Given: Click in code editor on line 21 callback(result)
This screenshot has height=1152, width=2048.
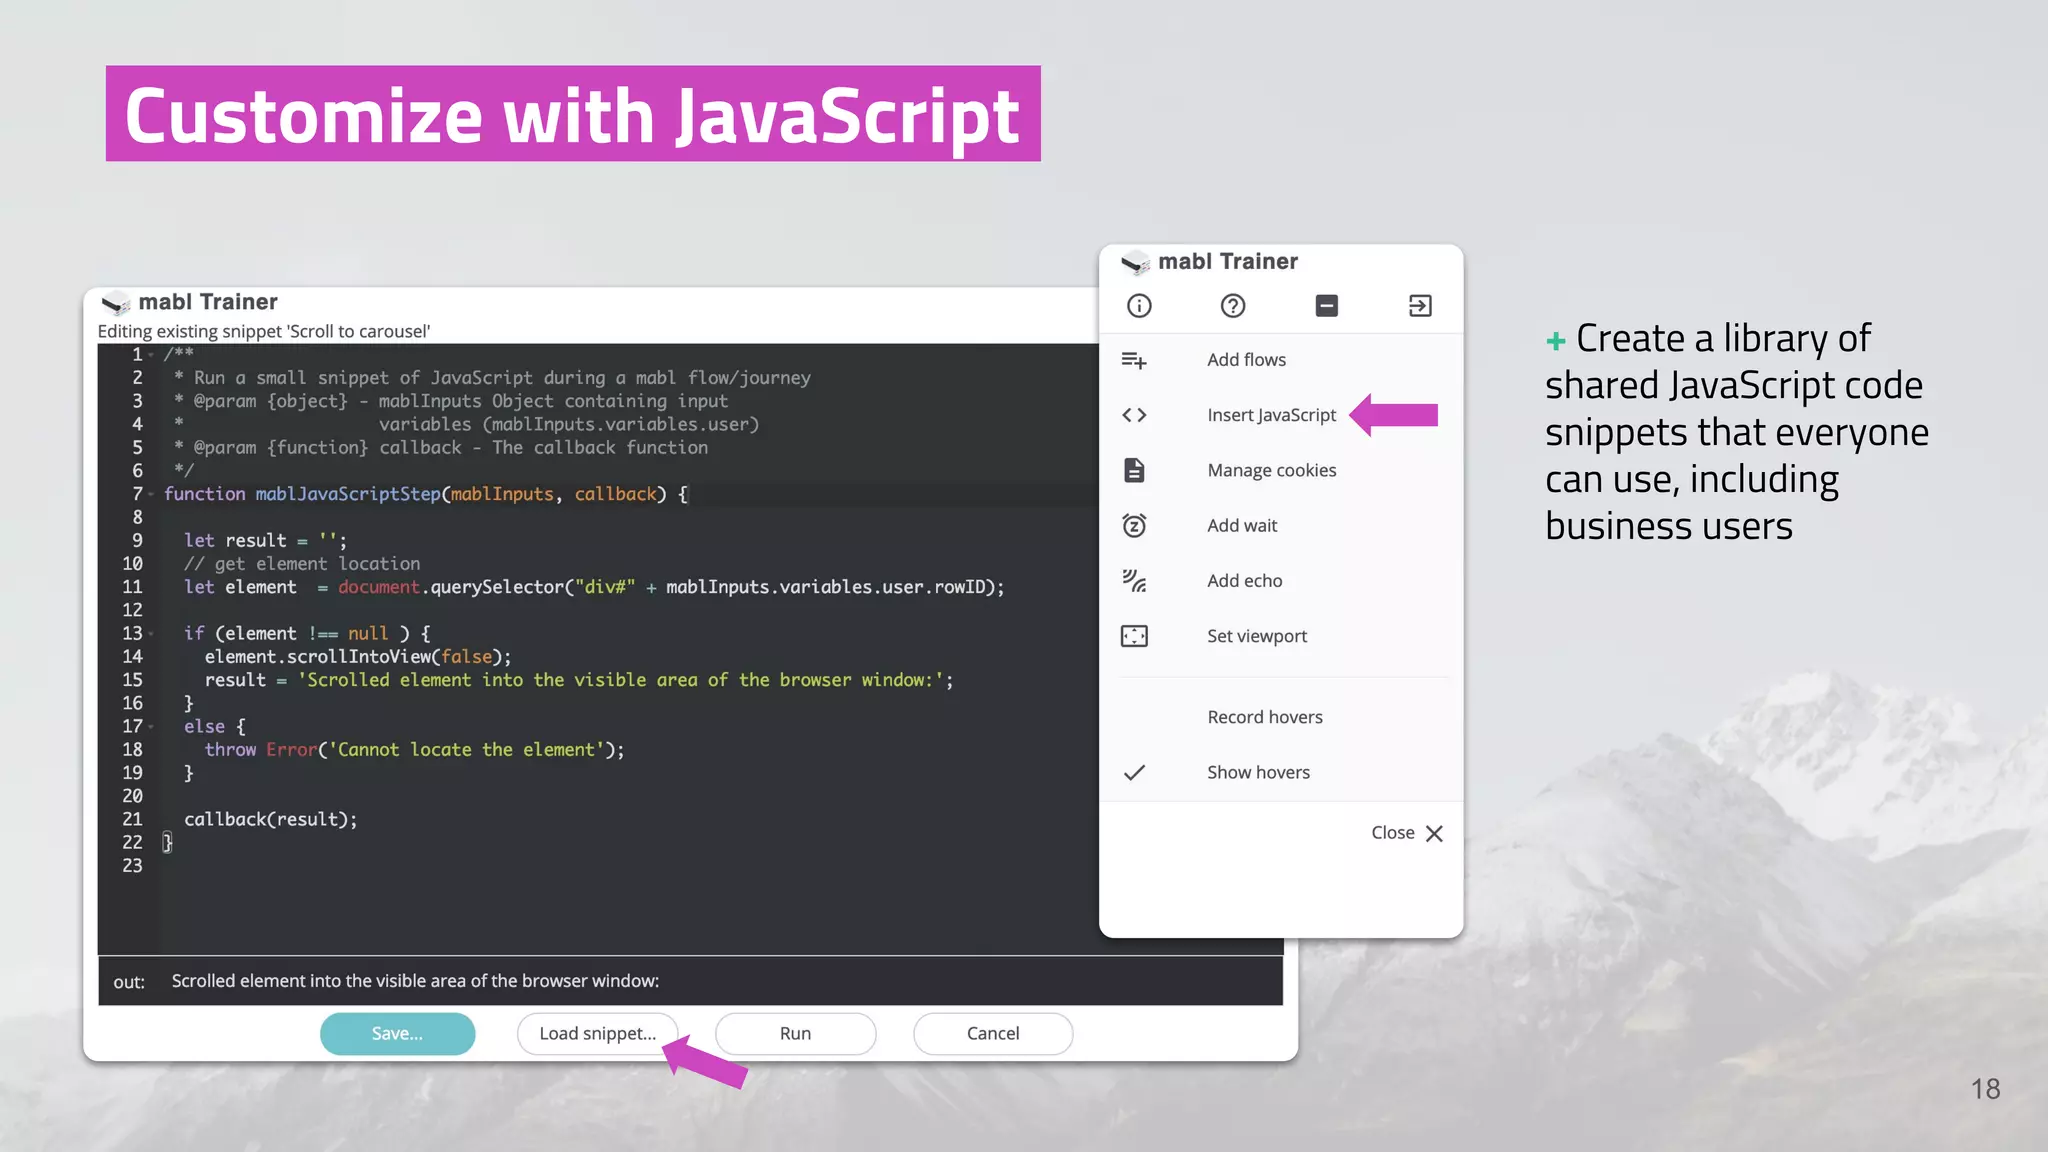Looking at the screenshot, I should tap(270, 819).
